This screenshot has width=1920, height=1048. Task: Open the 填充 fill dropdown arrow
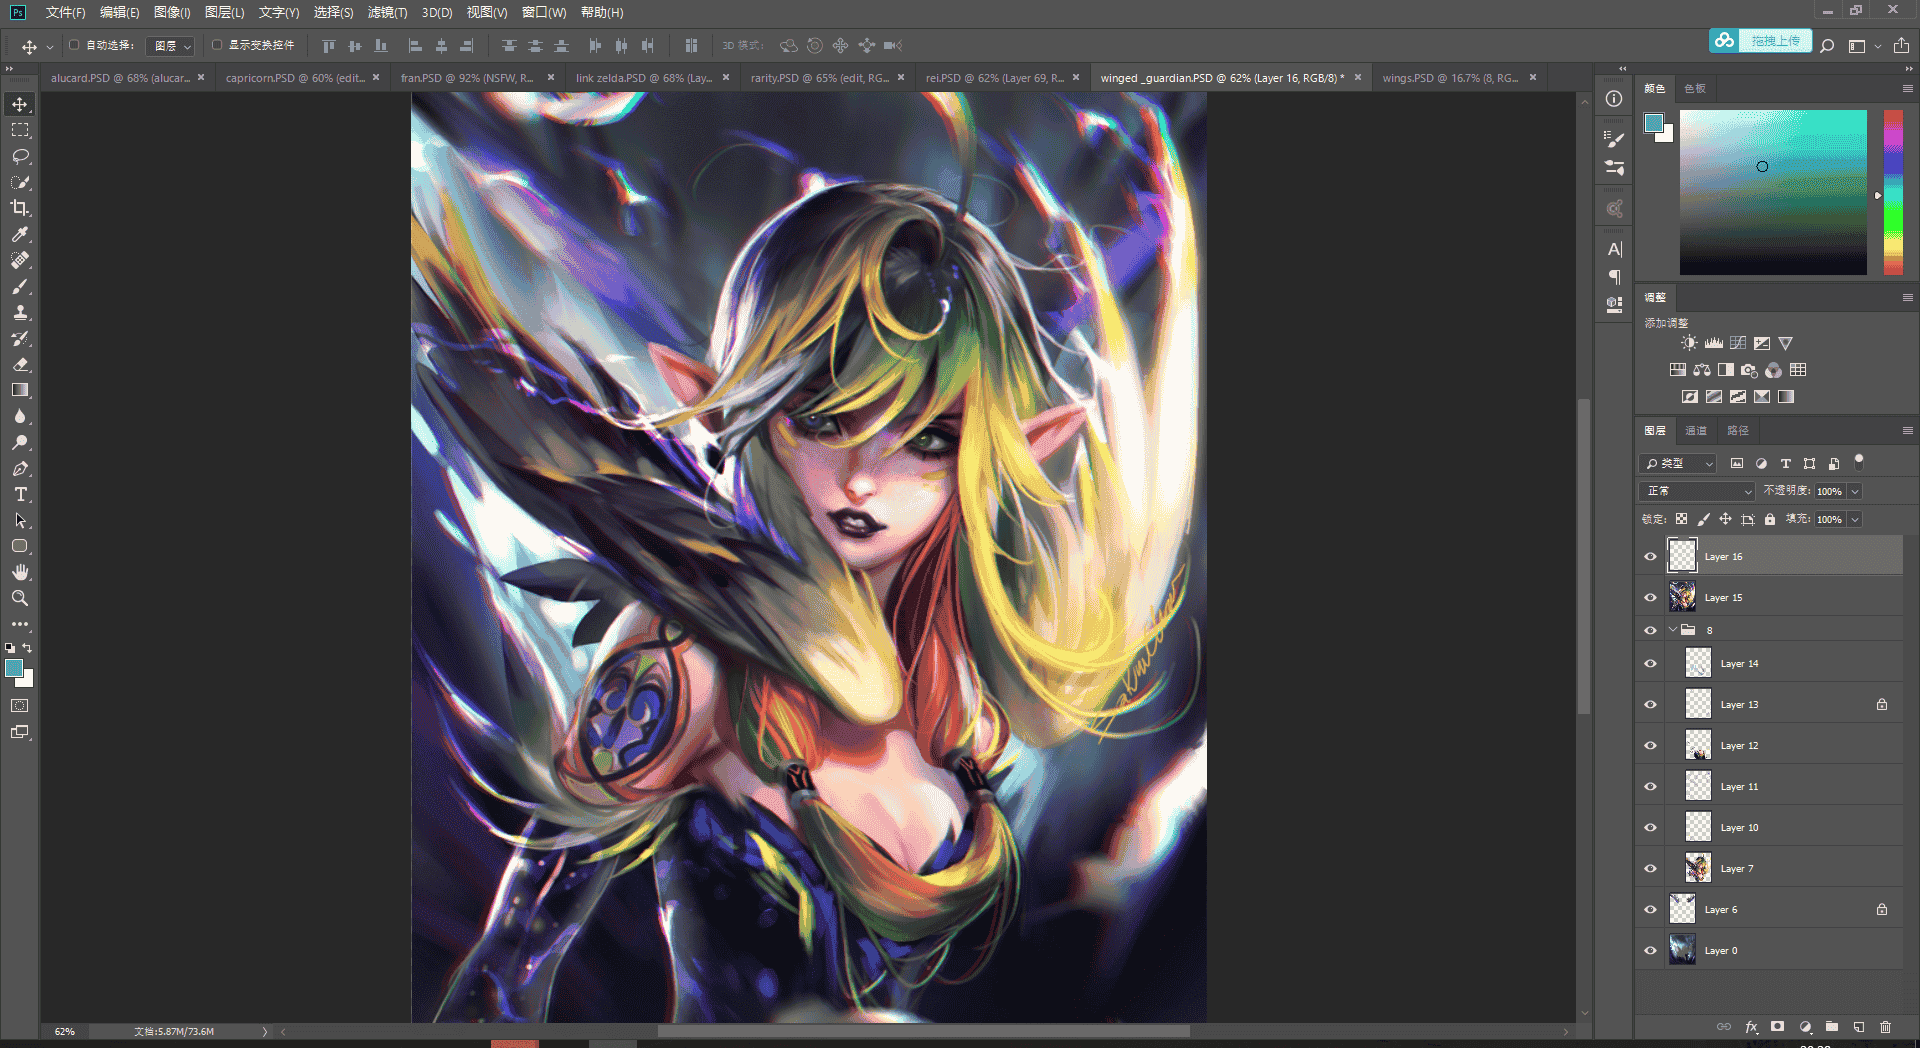tap(1855, 519)
